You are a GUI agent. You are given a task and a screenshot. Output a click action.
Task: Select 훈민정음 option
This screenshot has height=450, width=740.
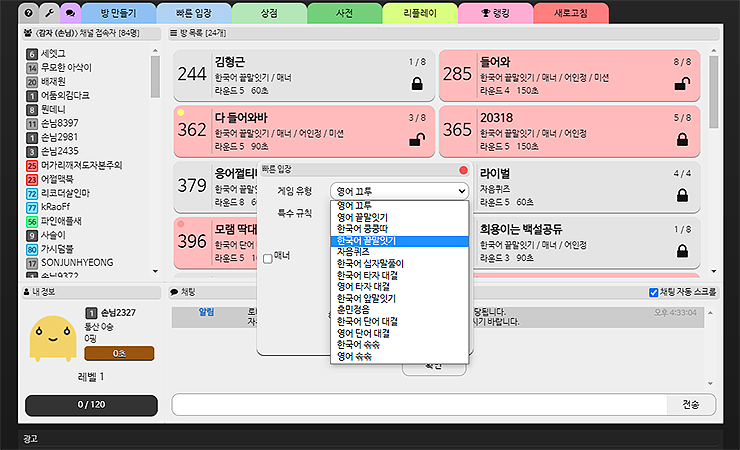(399, 310)
